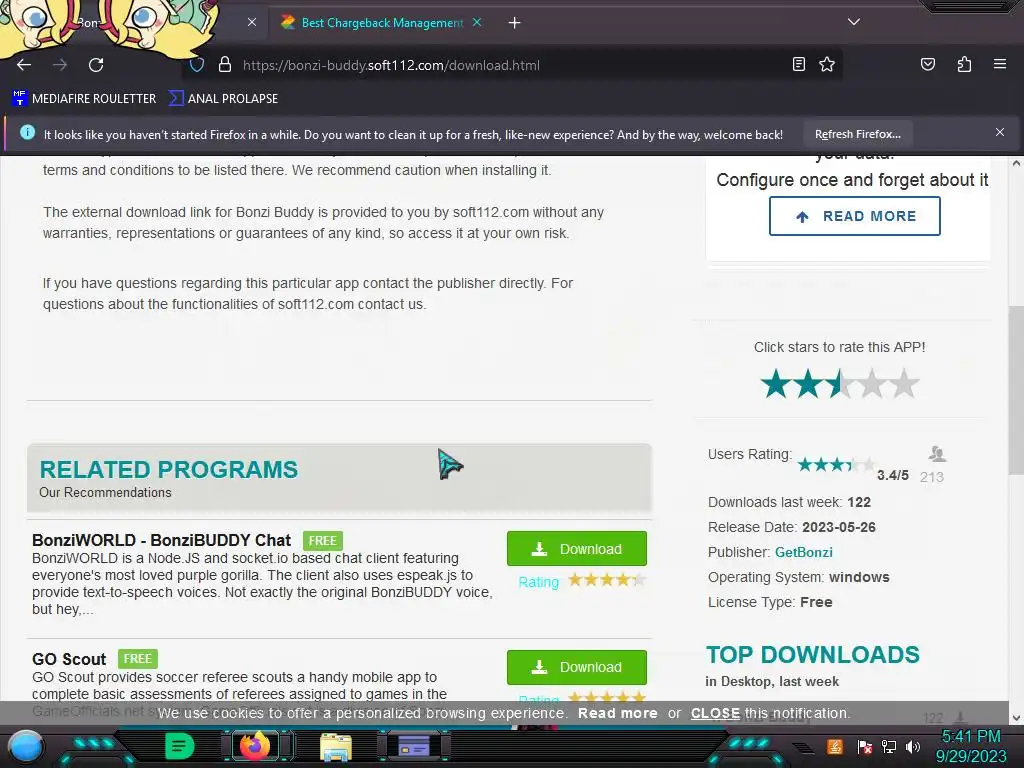Click Release Date value 2023-05-26
The image size is (1024, 768).
839,527
